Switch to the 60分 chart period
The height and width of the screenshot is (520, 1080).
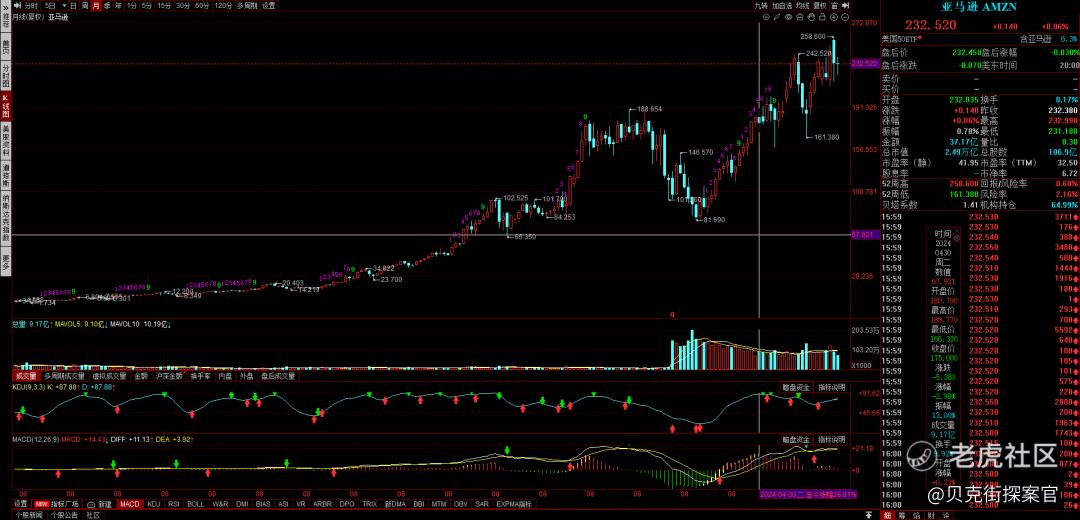[202, 5]
